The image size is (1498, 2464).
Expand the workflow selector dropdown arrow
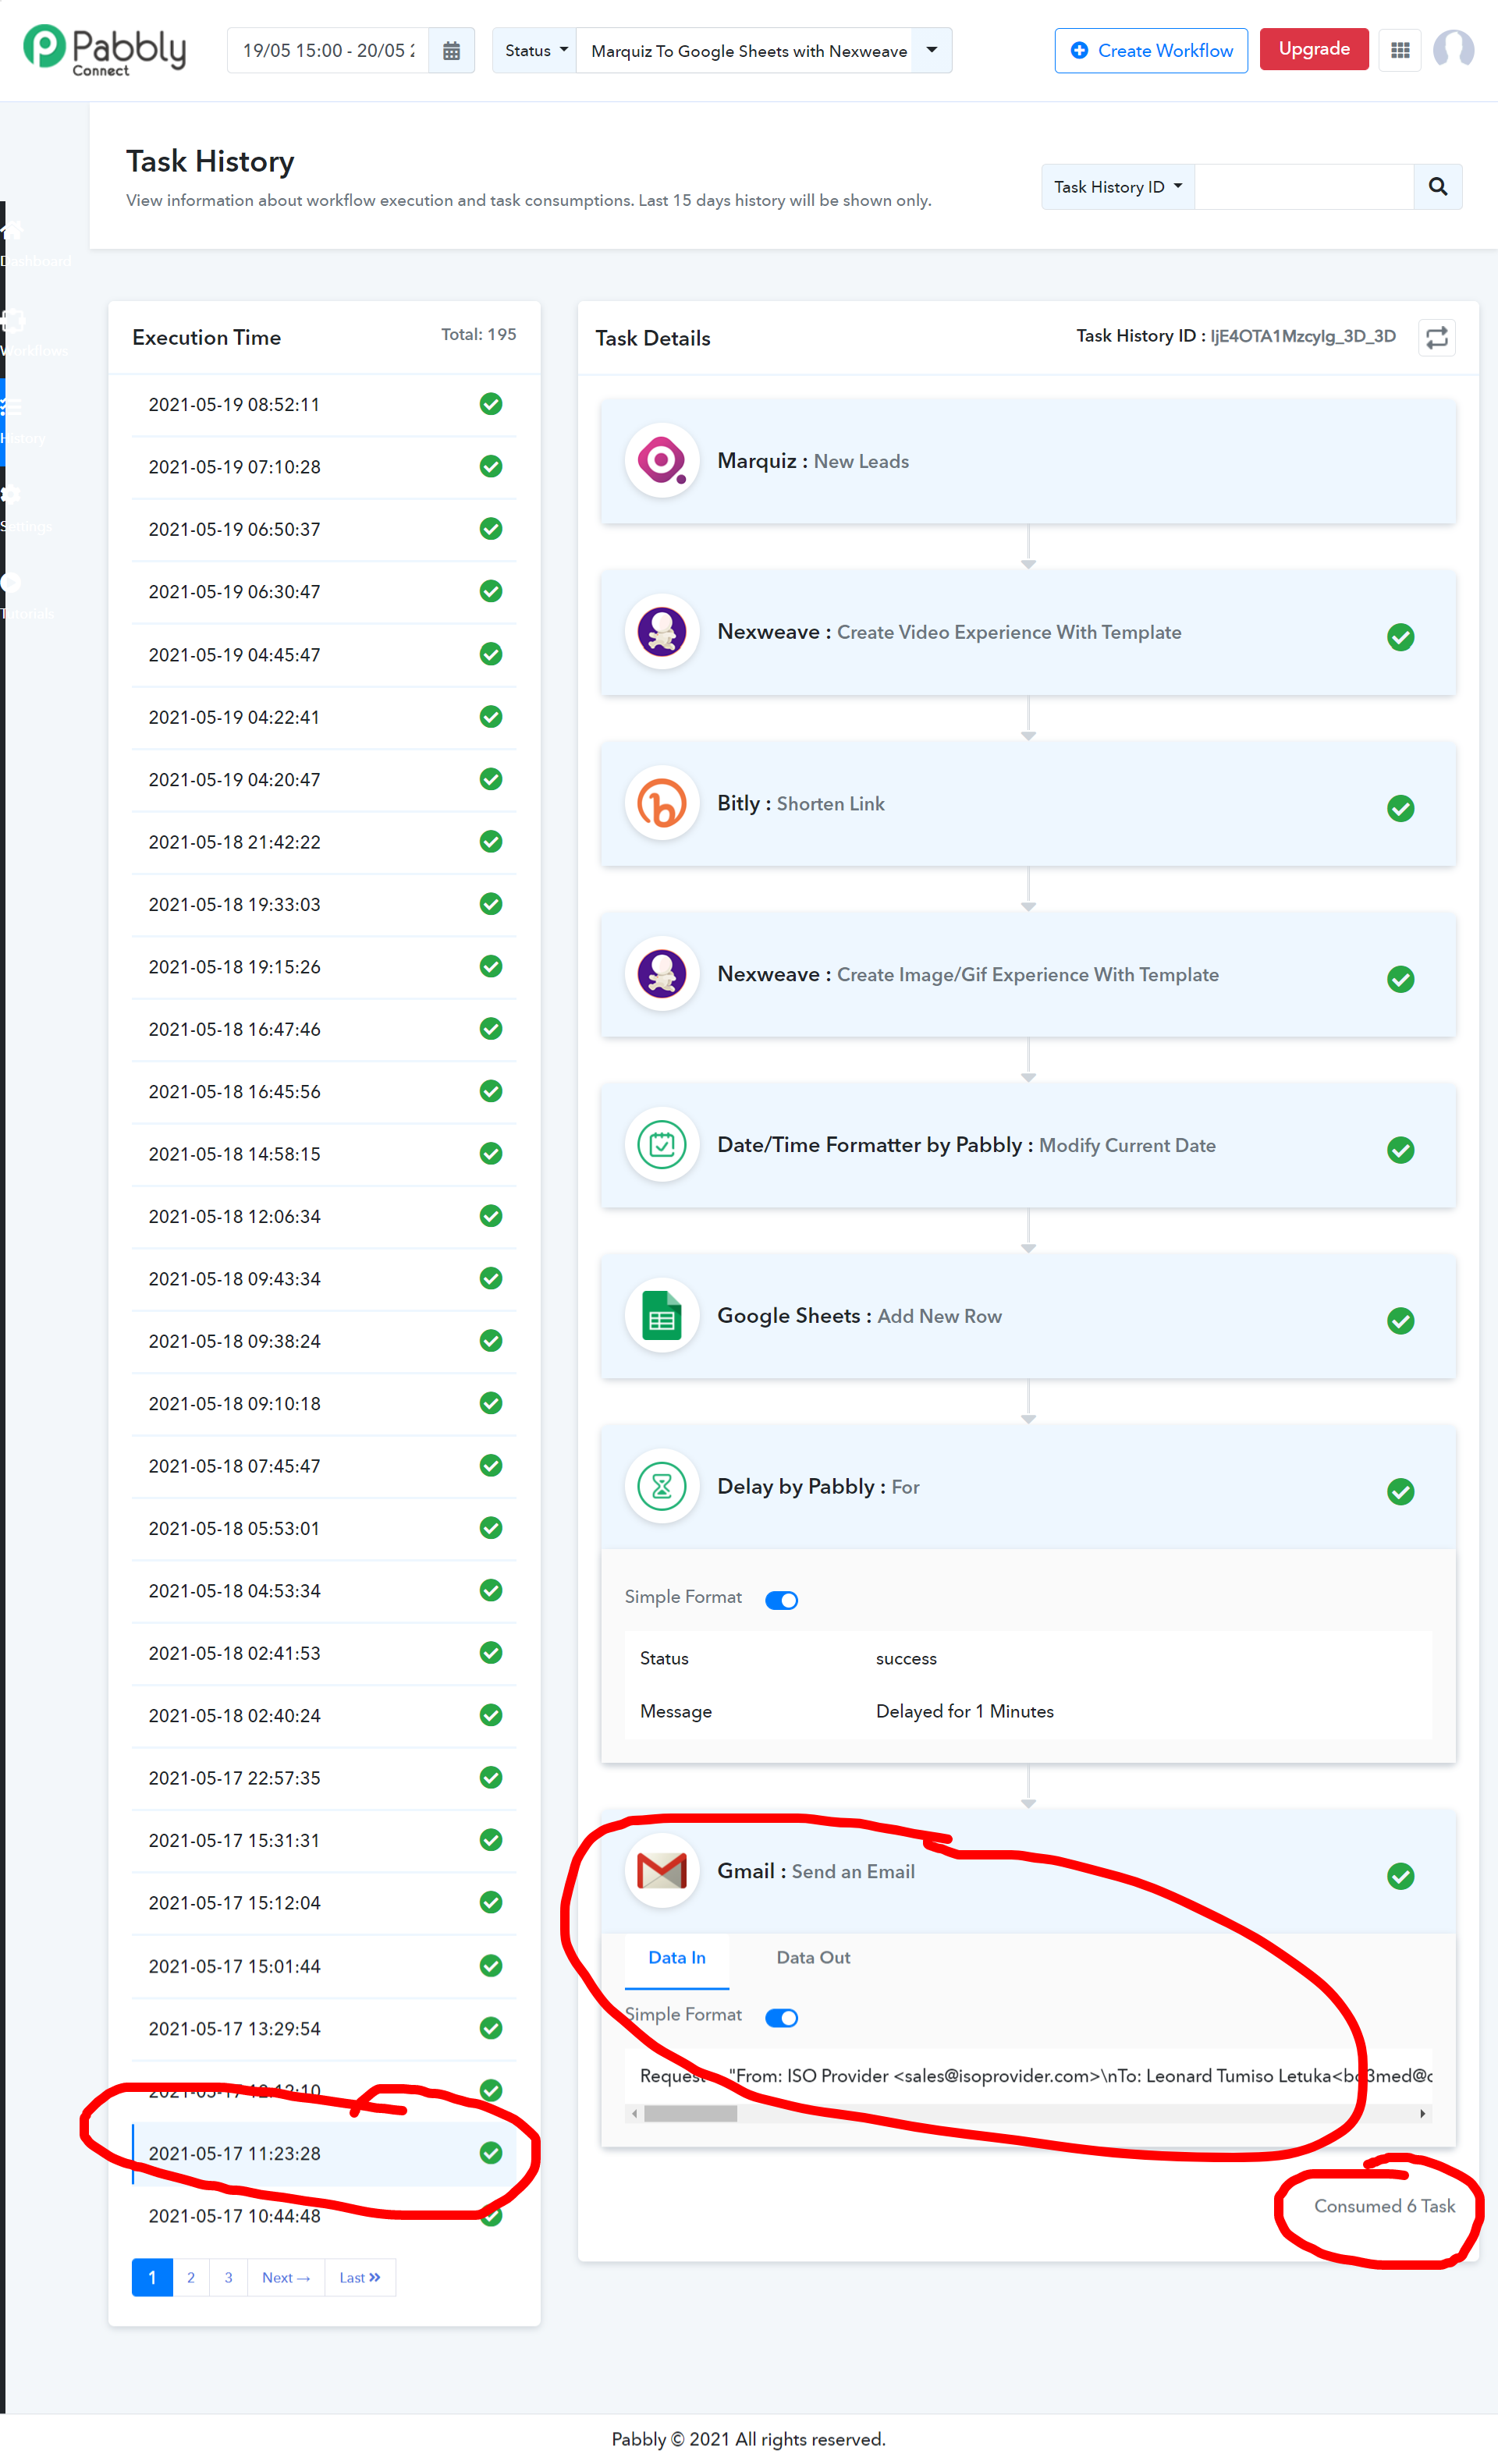point(931,51)
